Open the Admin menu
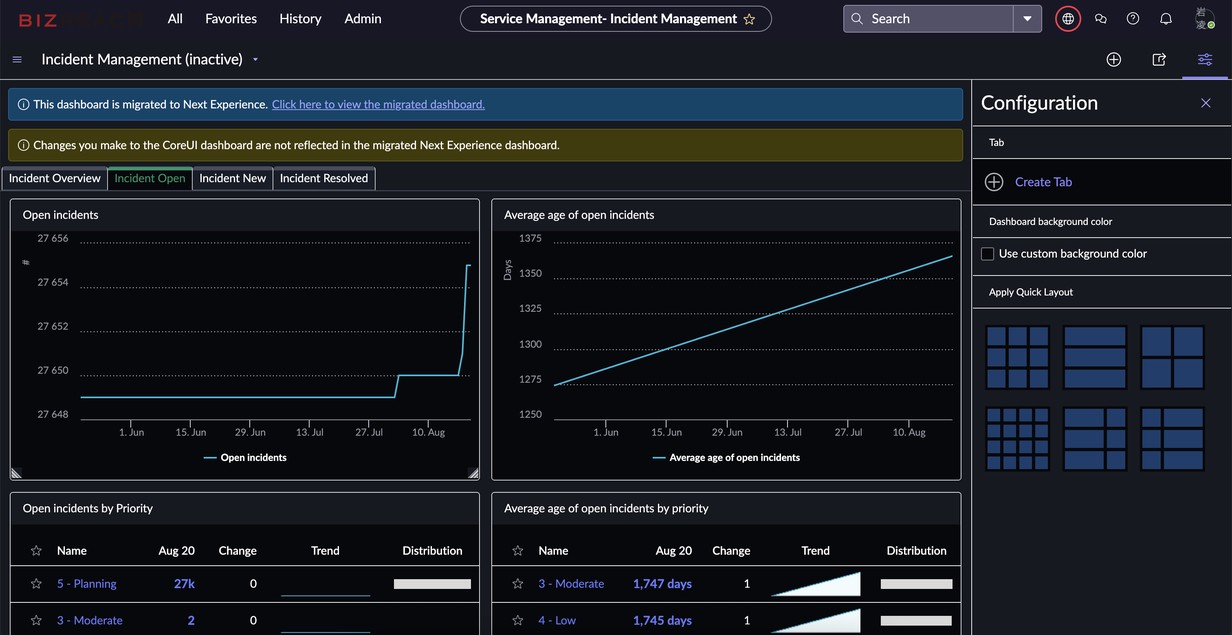The width and height of the screenshot is (1232, 635). pos(363,19)
